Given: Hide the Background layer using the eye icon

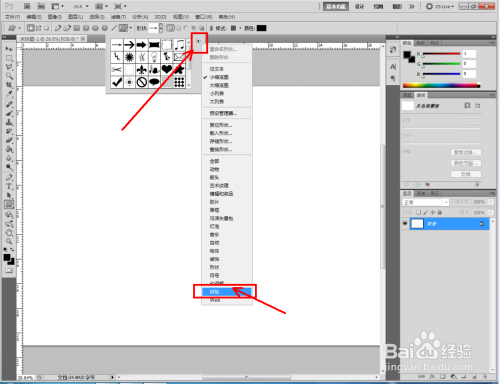Looking at the screenshot, I should pos(405,223).
